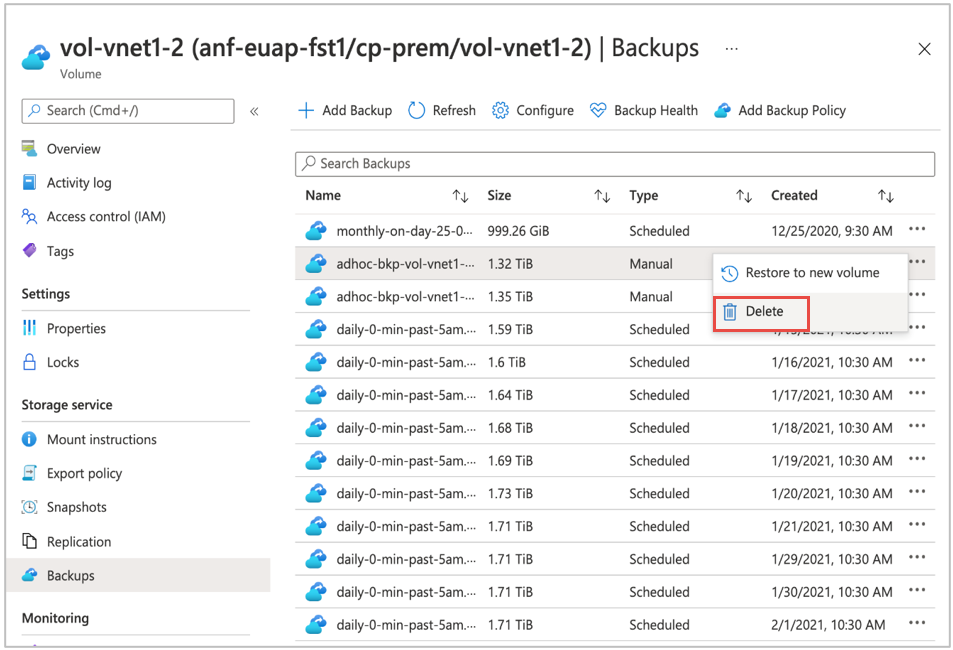Click the Snapshots clock icon in sidebar
The image size is (953, 650).
pyautogui.click(x=30, y=507)
